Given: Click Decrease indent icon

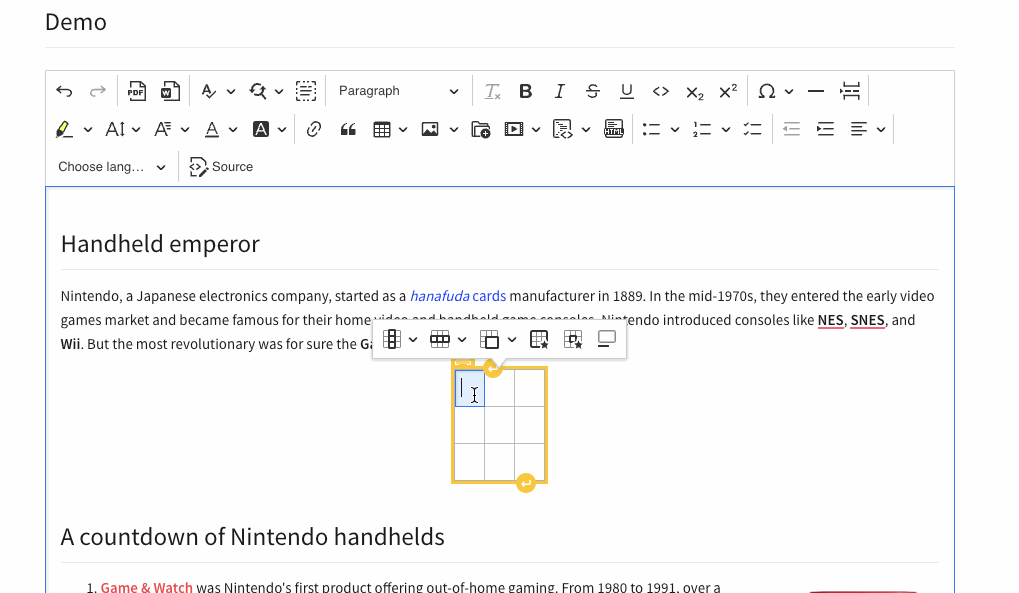Looking at the screenshot, I should click(x=792, y=129).
